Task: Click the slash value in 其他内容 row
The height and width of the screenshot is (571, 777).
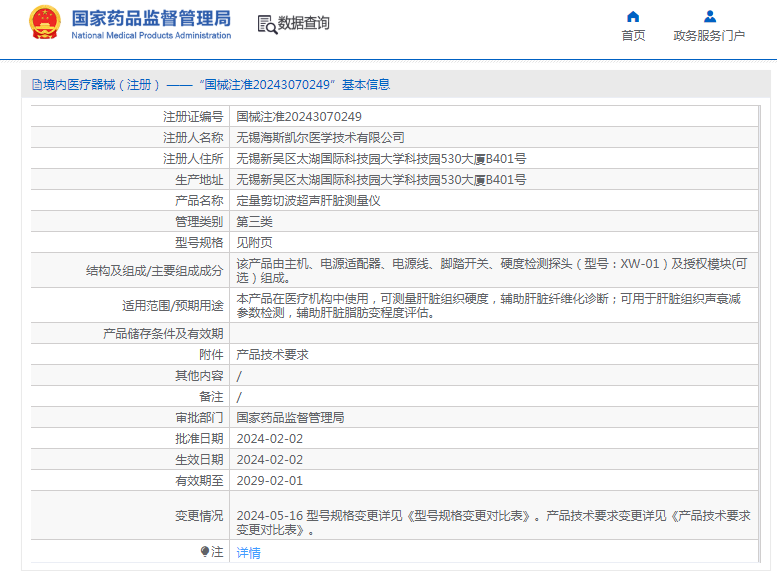Action: pos(239,377)
